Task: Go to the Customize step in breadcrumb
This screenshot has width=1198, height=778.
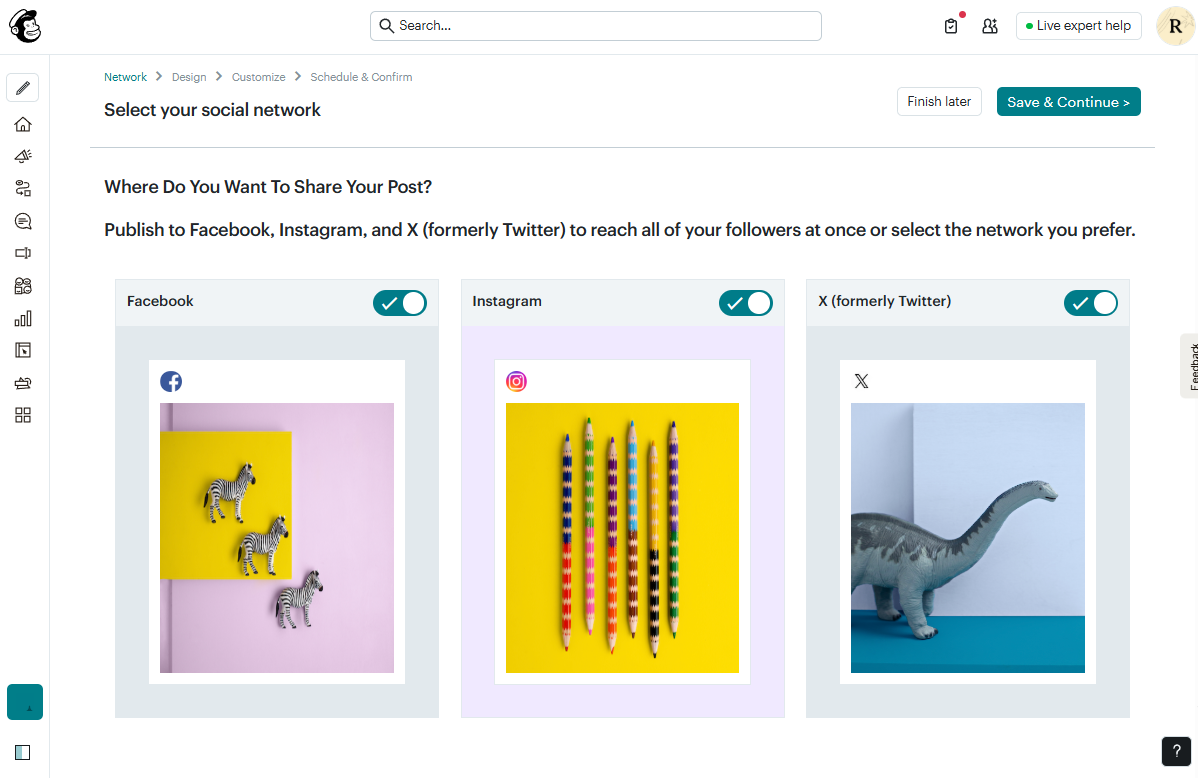Action: pos(258,76)
